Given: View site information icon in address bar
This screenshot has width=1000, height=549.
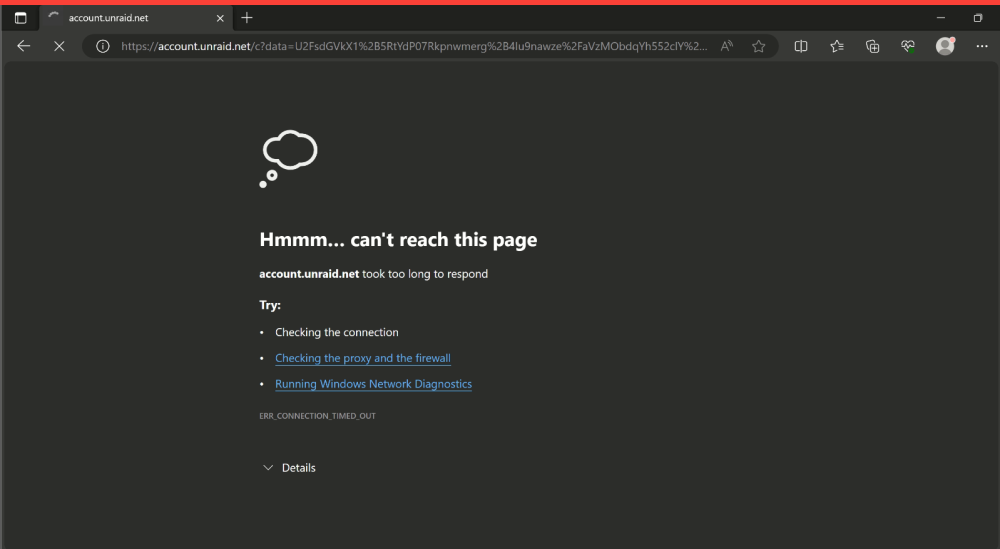Looking at the screenshot, I should point(103,46).
